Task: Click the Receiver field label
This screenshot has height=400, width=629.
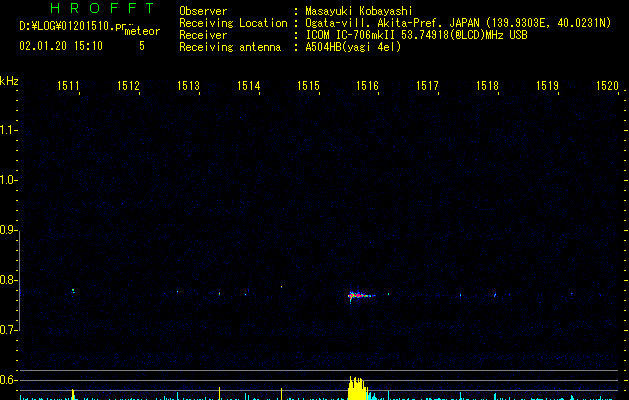Action: (203, 35)
